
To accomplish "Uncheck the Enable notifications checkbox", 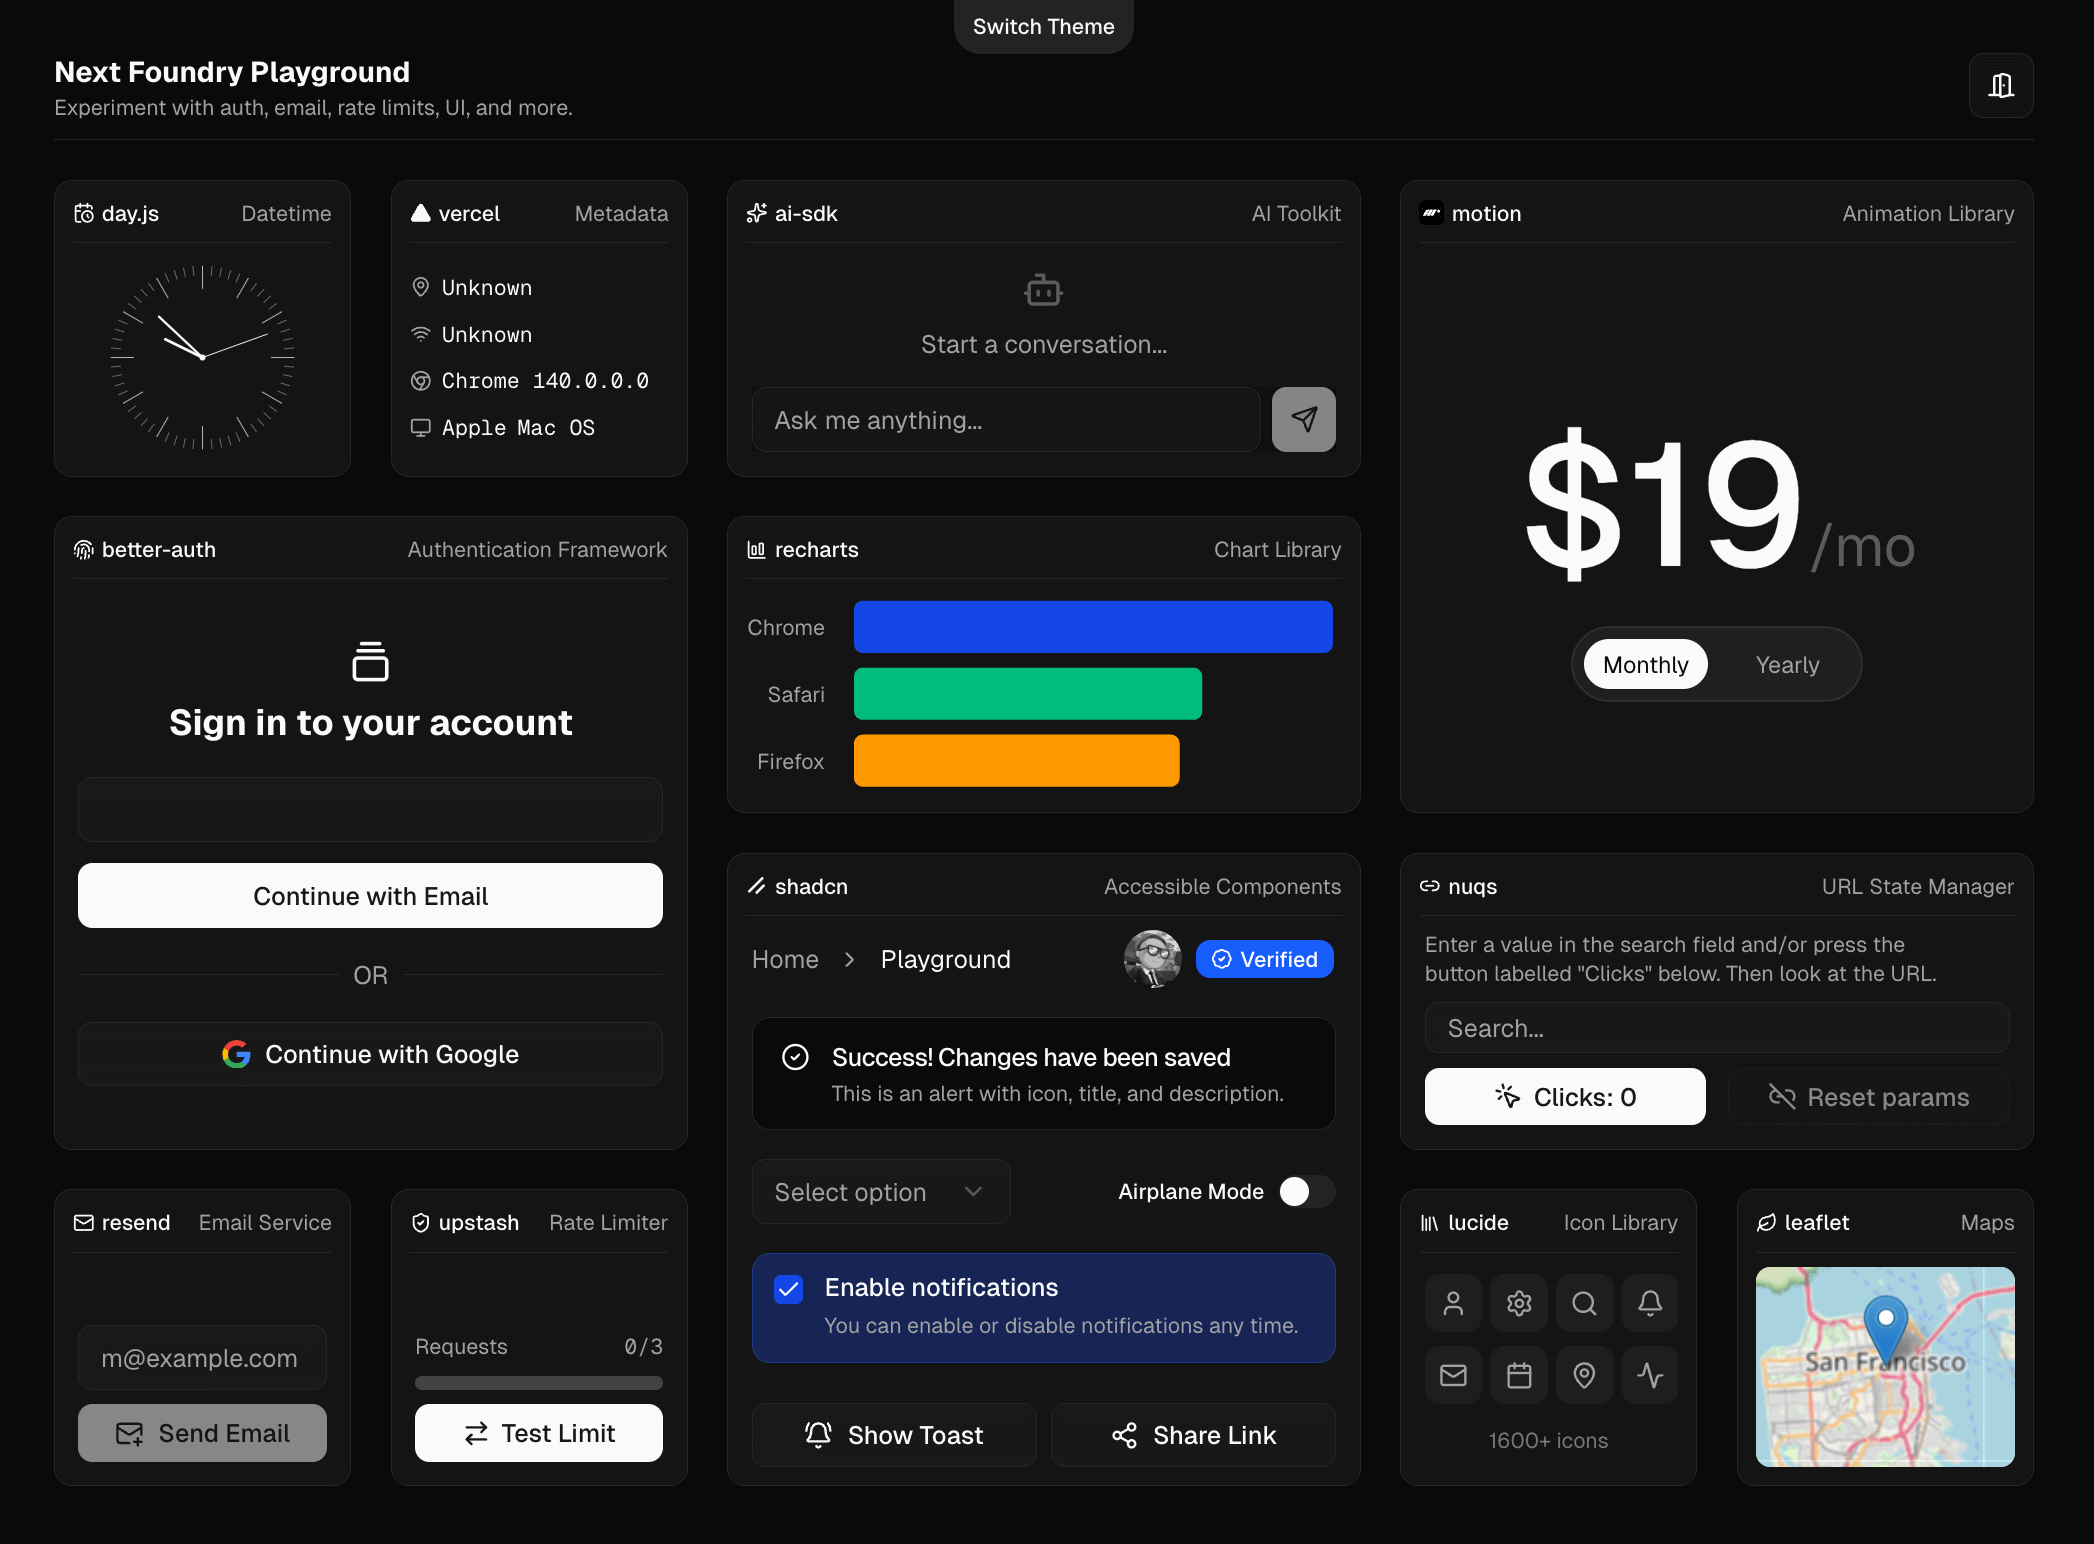I will [789, 1289].
